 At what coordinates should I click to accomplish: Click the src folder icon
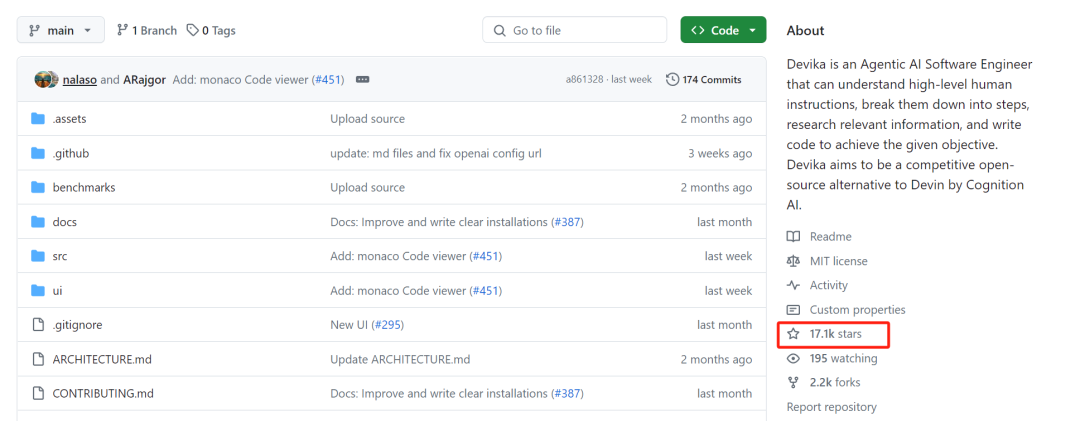click(38, 256)
